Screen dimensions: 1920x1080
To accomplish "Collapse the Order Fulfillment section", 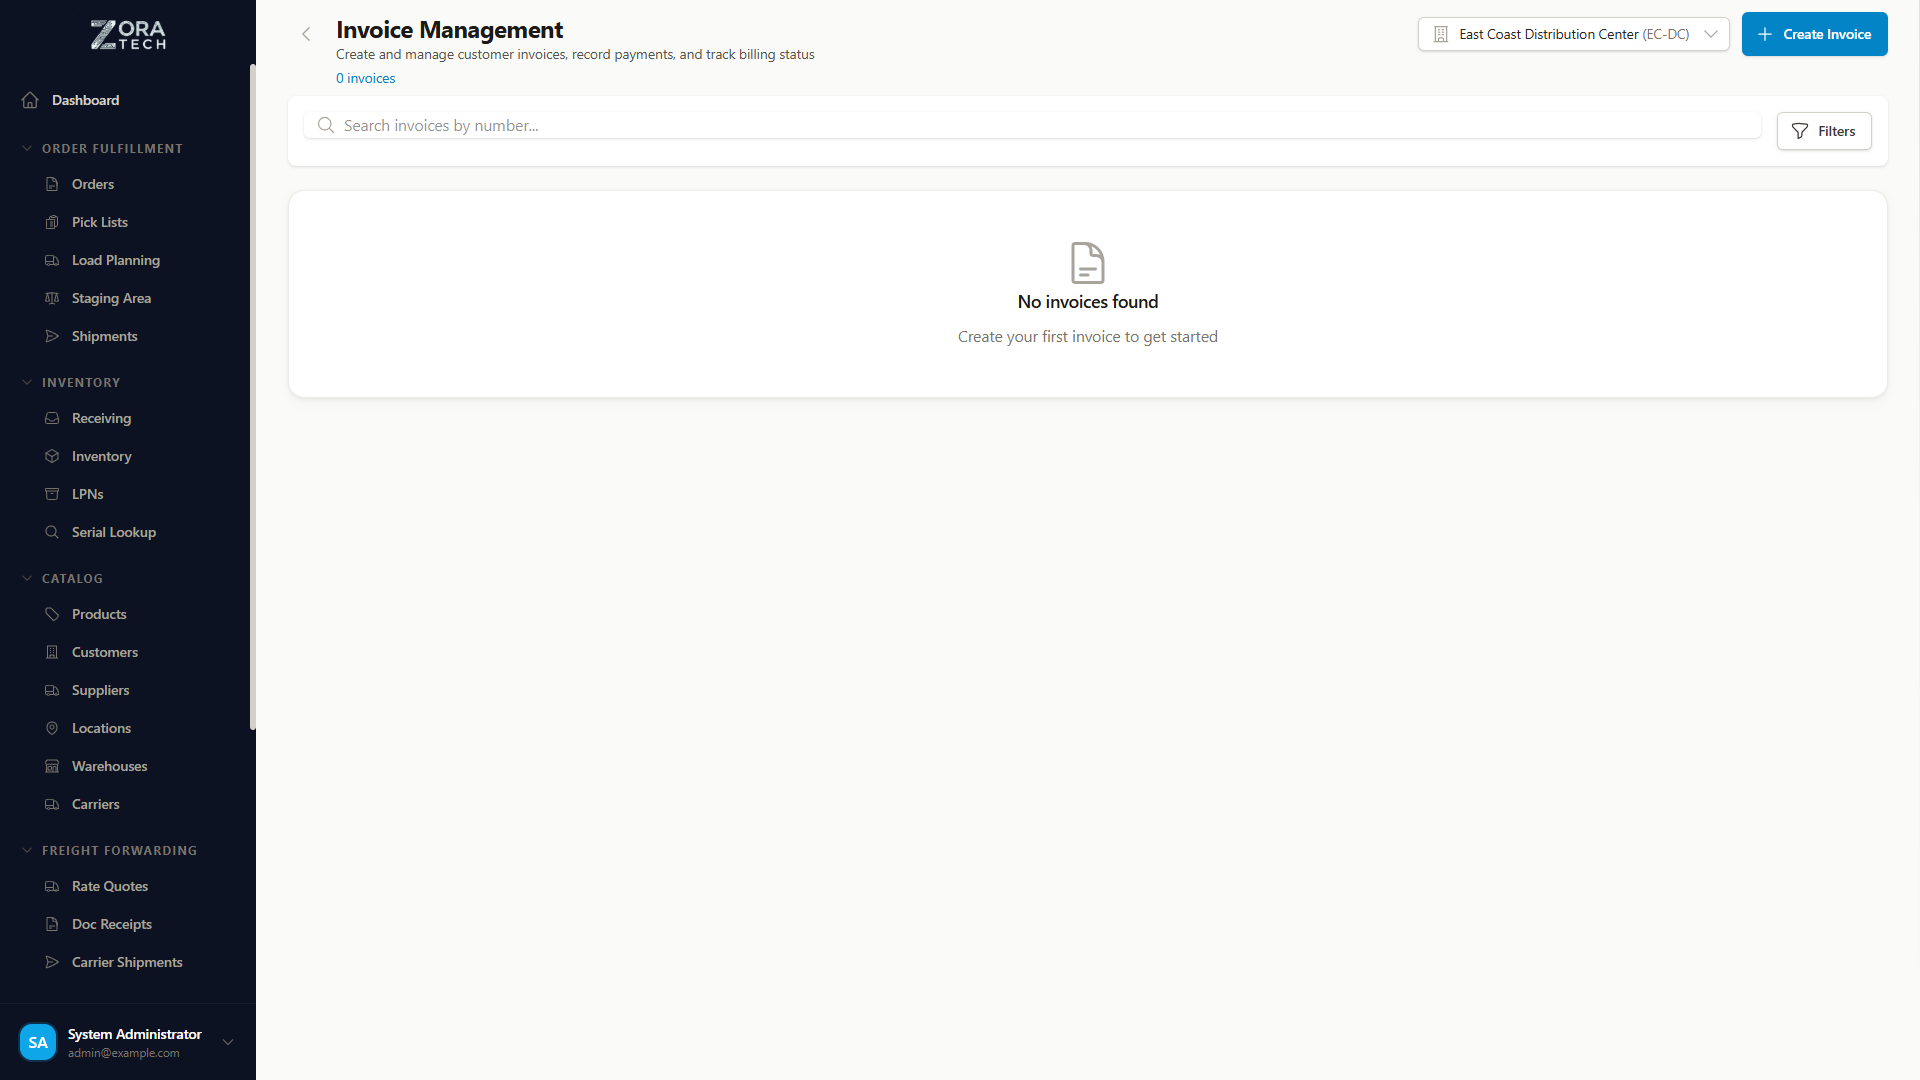I will (27, 148).
